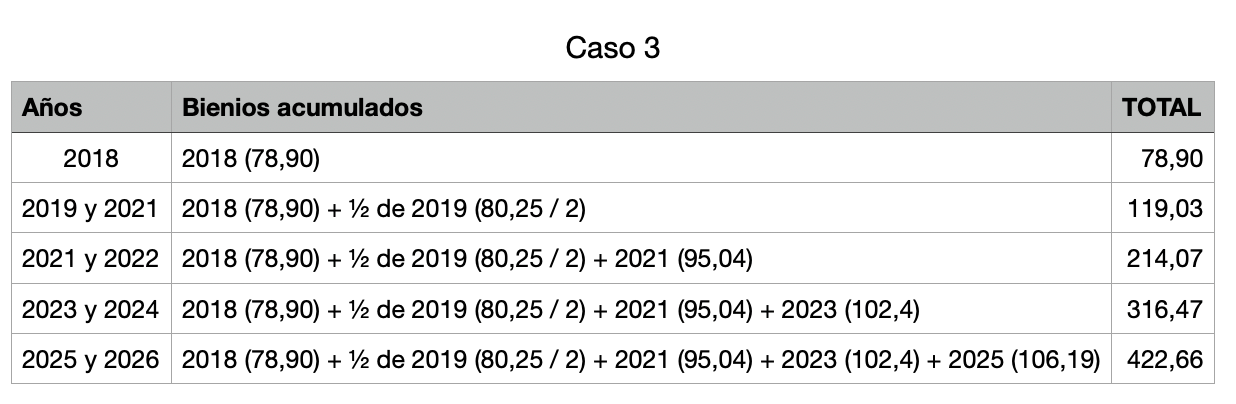Click the total value 78,90
Screen dimensions: 1236x404
point(1172,158)
